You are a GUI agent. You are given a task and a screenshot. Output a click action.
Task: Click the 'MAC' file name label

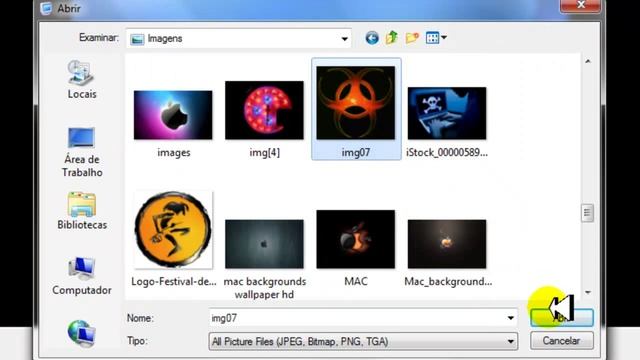coord(356,282)
